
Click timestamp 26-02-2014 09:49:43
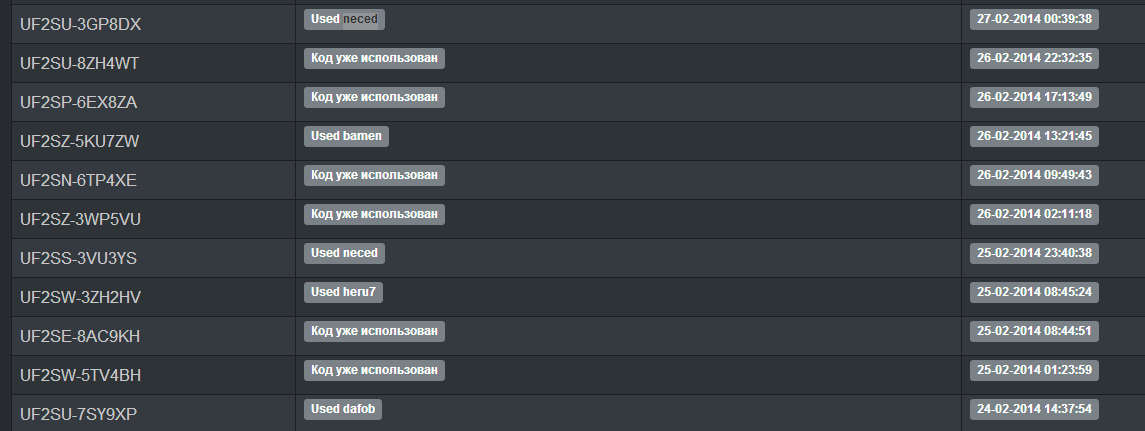[x=1034, y=175]
